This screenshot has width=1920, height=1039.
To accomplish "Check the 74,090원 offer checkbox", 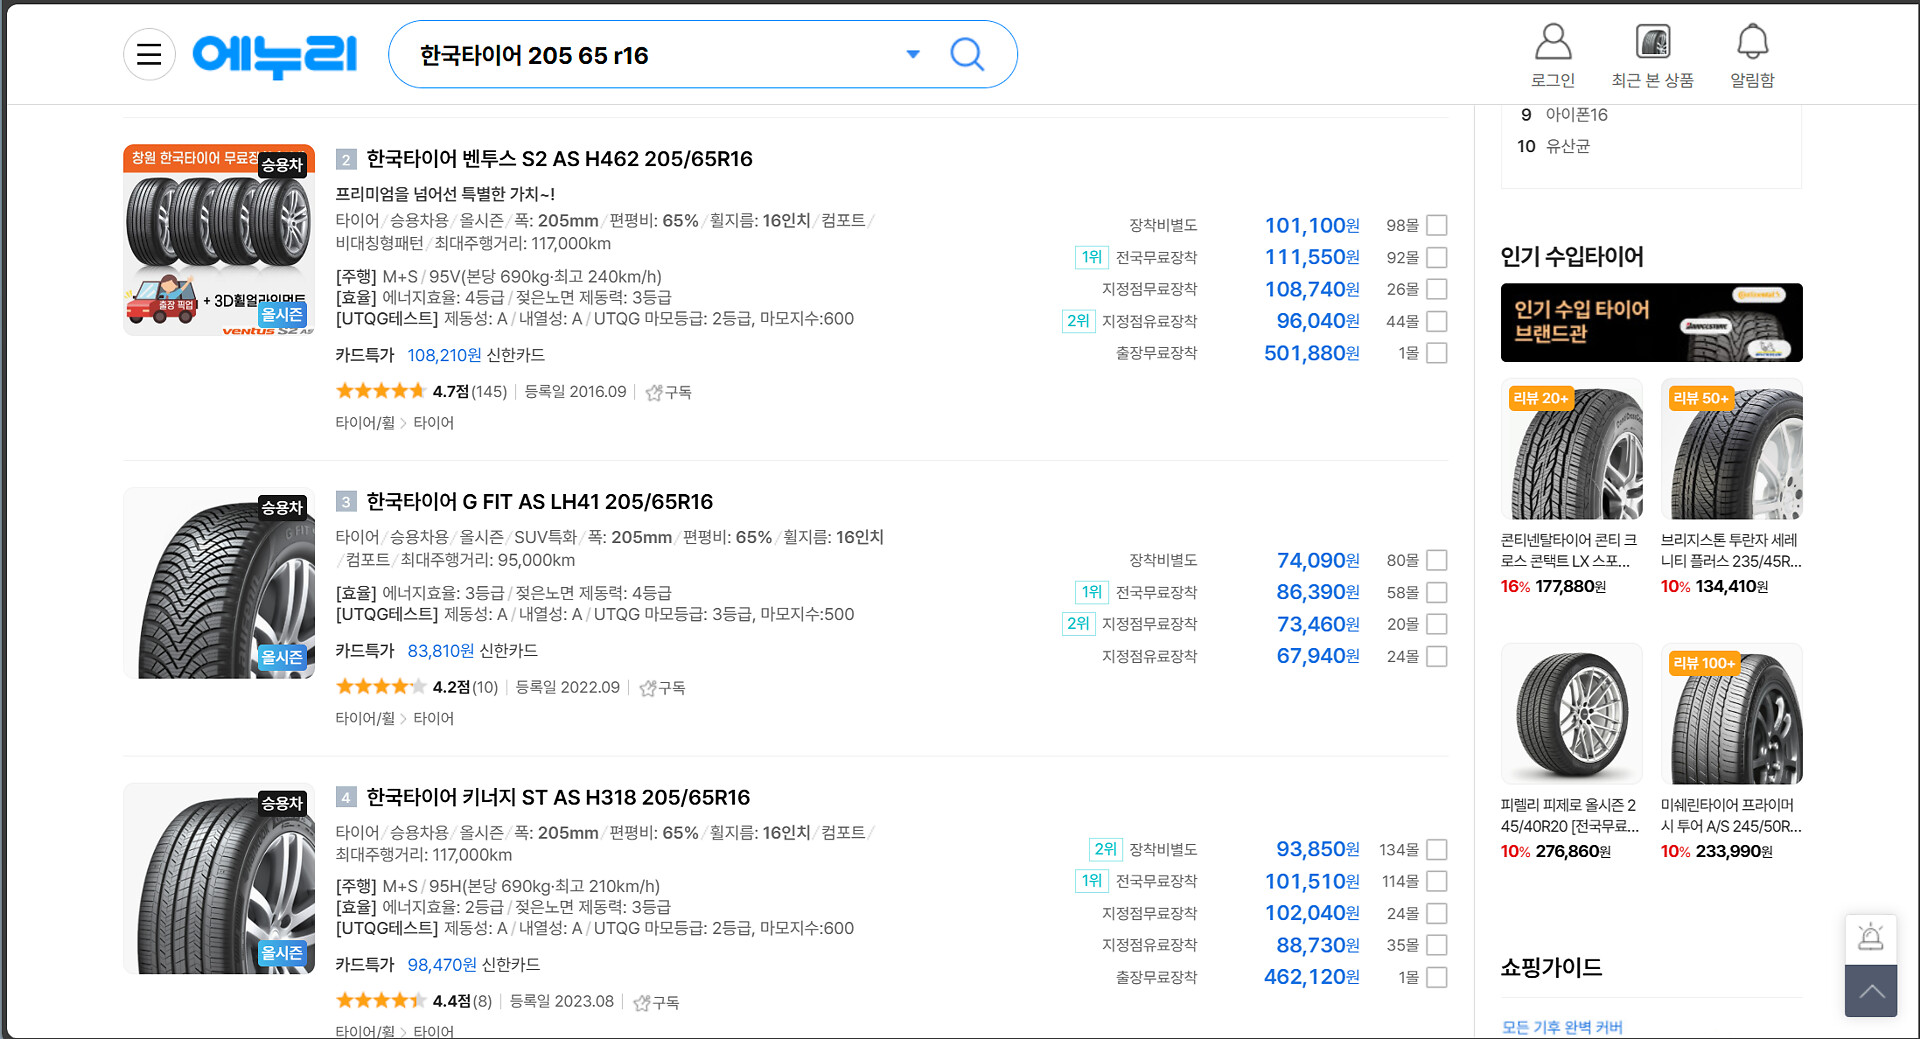I will pos(1437,561).
